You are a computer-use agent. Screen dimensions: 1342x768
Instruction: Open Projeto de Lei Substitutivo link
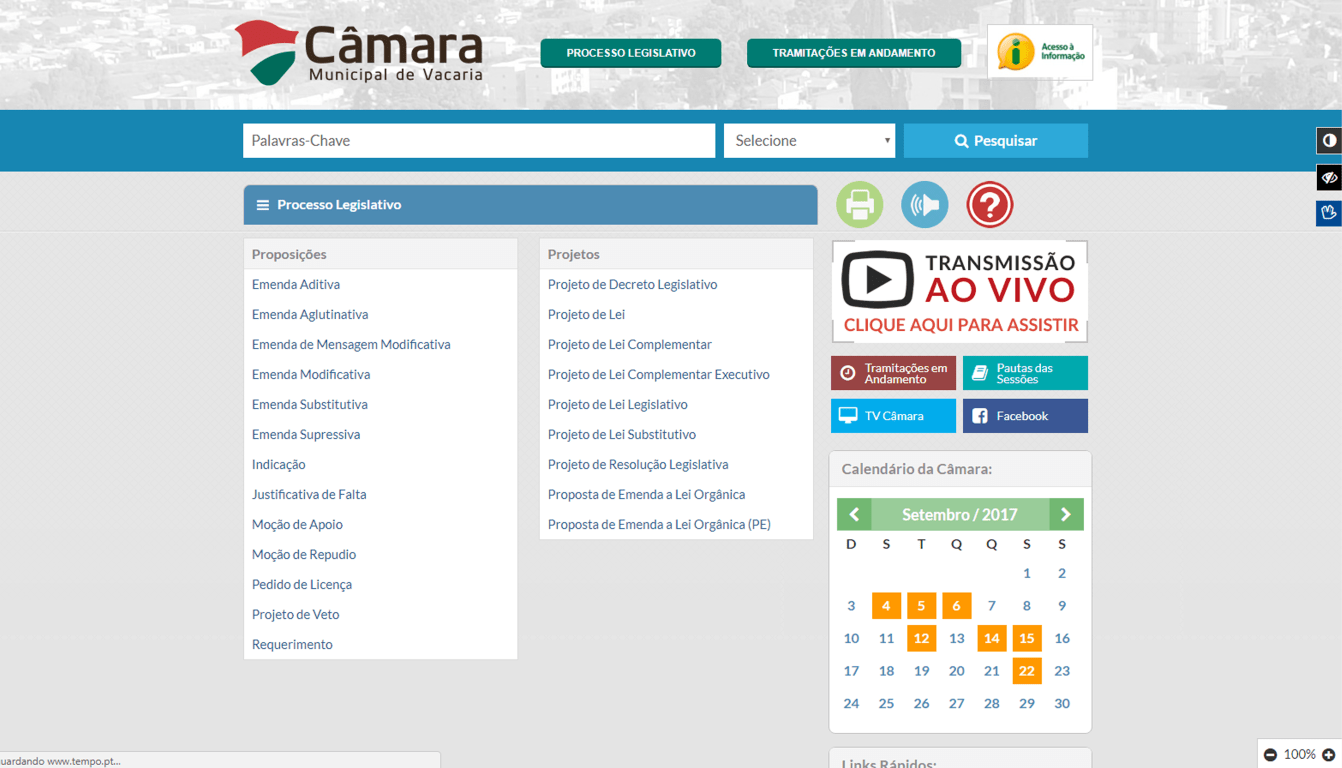[622, 434]
